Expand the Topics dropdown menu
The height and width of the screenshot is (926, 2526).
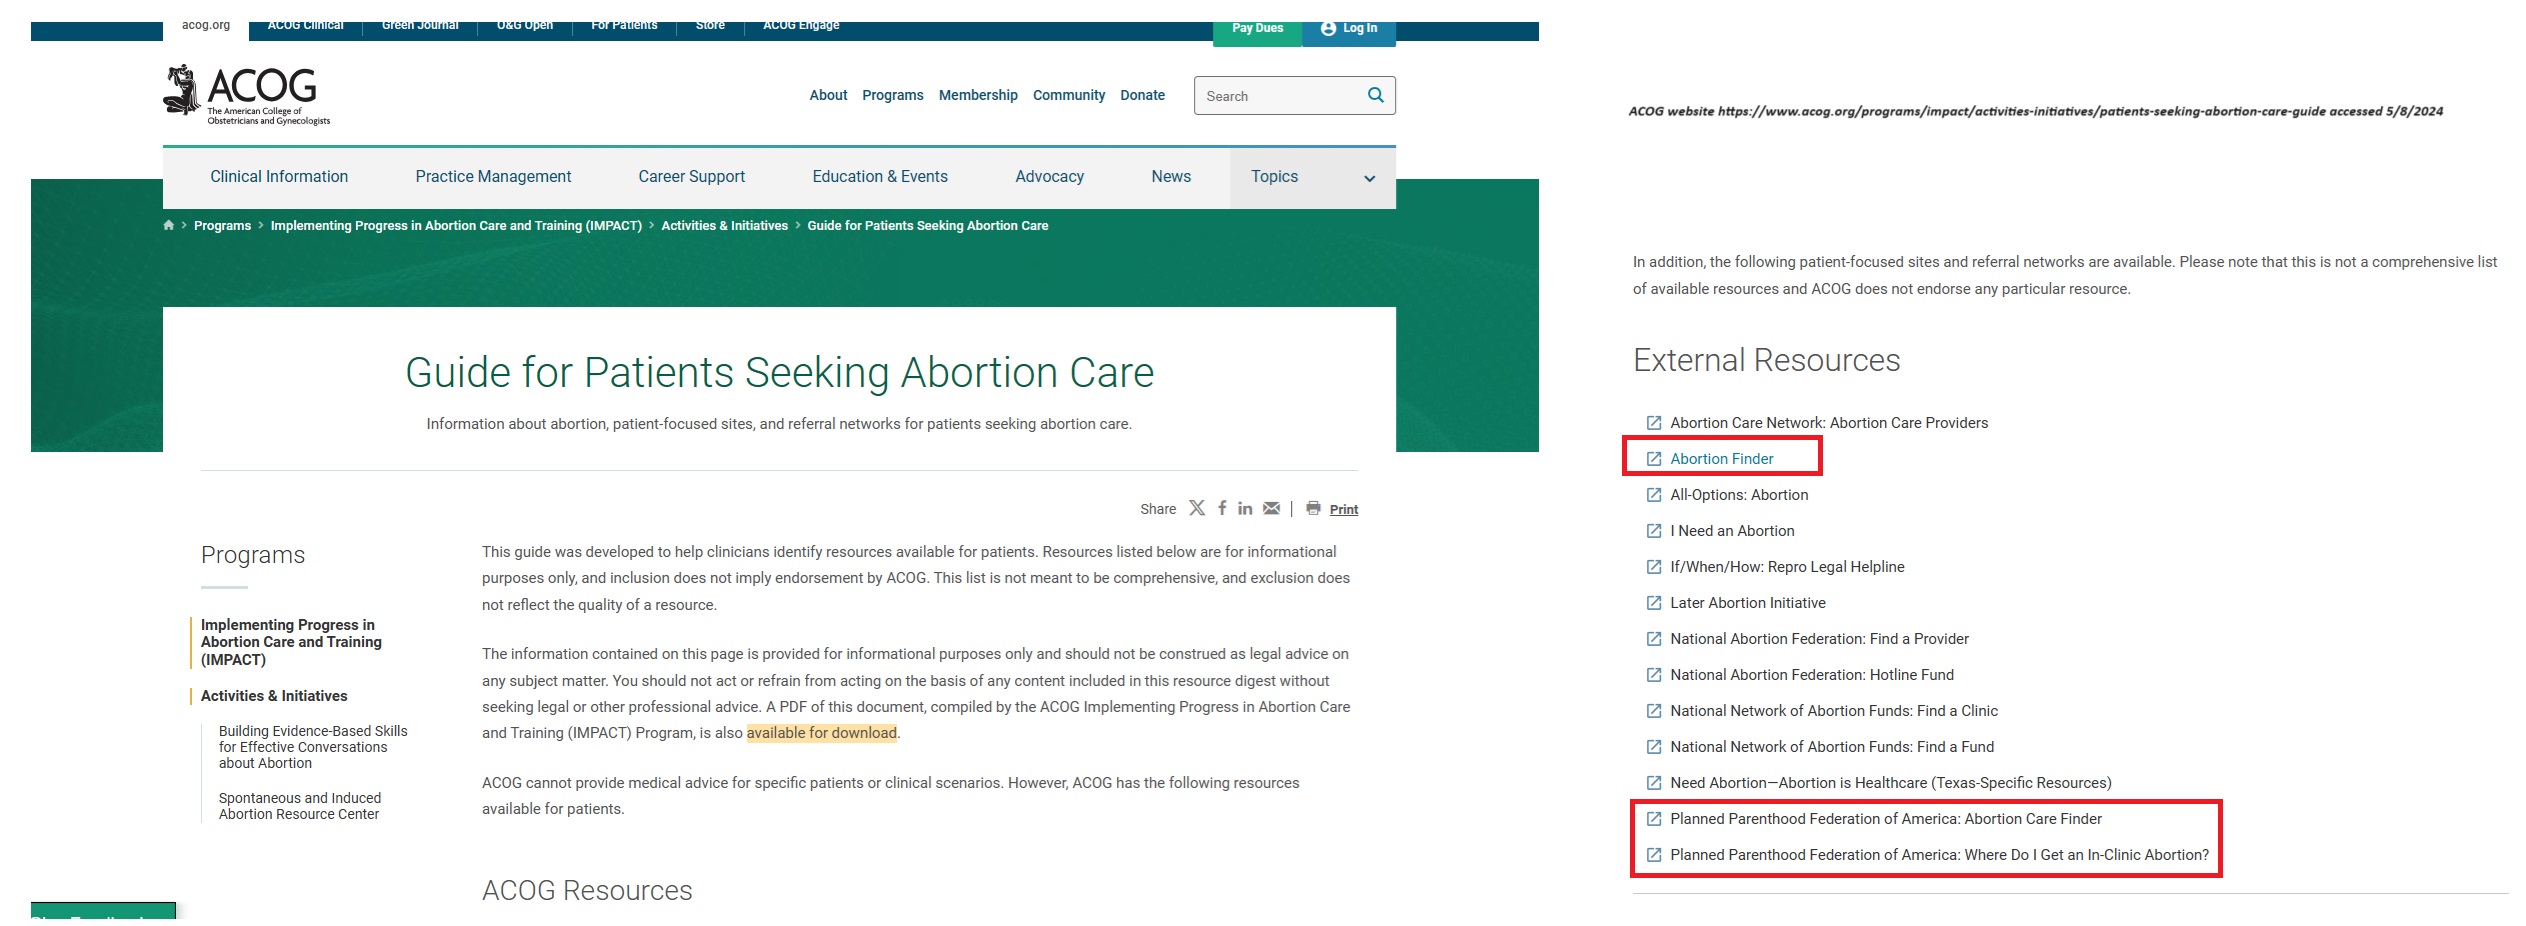click(x=1313, y=177)
